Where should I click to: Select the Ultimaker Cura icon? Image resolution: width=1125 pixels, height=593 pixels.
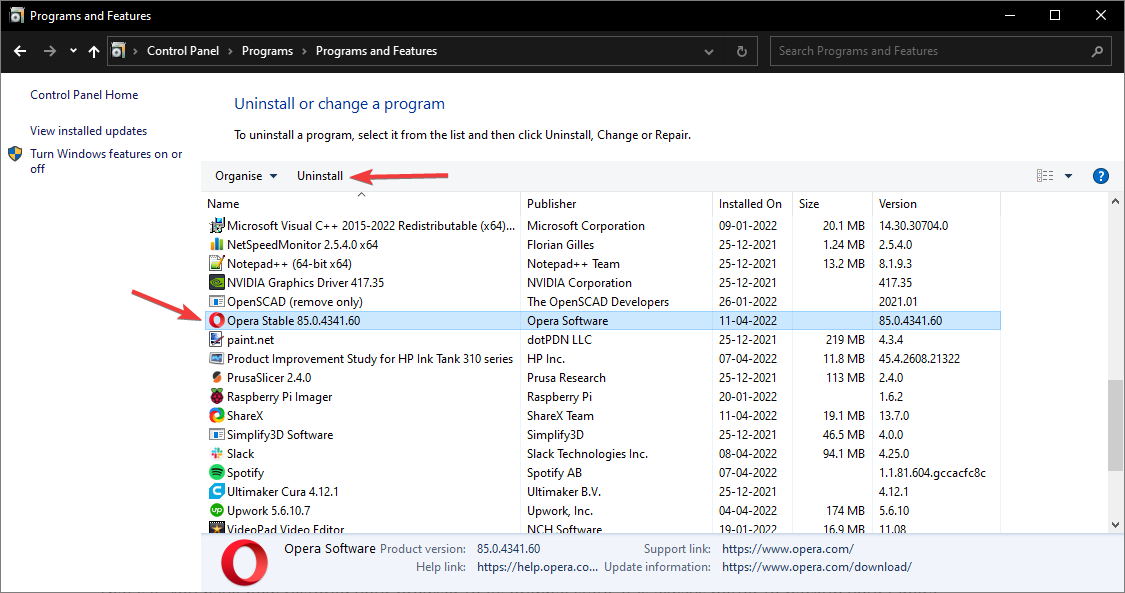click(x=217, y=491)
